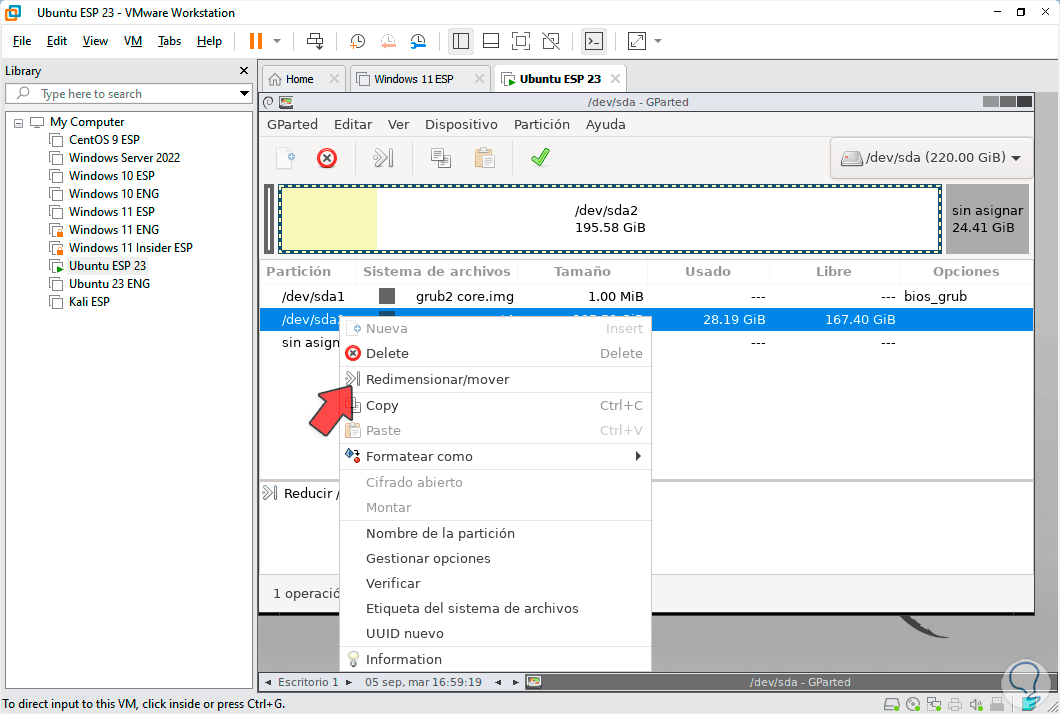
Task: Open the VMware Help menu
Action: pos(209,41)
